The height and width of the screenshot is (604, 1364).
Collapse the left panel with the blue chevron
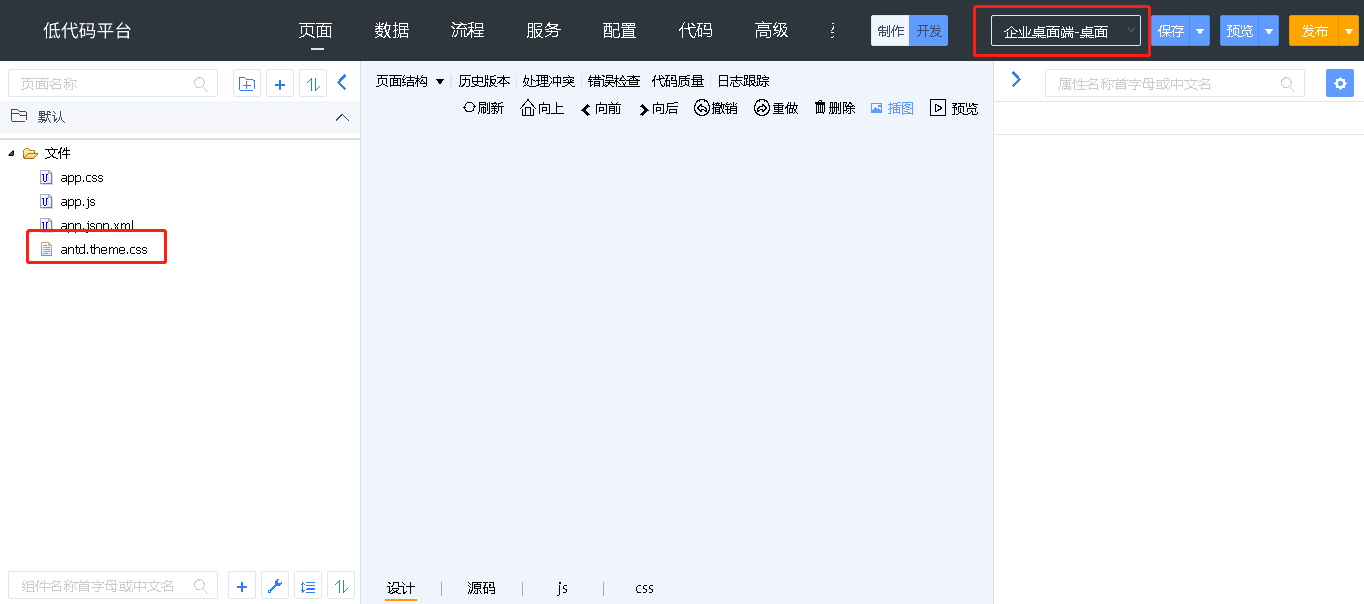pyautogui.click(x=342, y=83)
